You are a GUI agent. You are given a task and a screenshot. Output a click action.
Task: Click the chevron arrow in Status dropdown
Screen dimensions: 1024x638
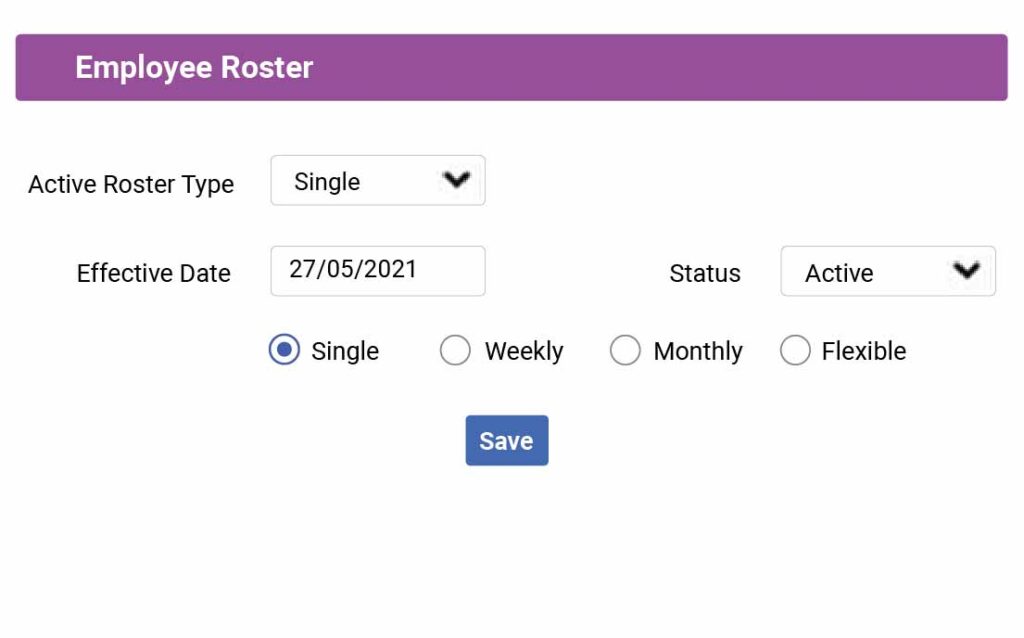(x=966, y=270)
